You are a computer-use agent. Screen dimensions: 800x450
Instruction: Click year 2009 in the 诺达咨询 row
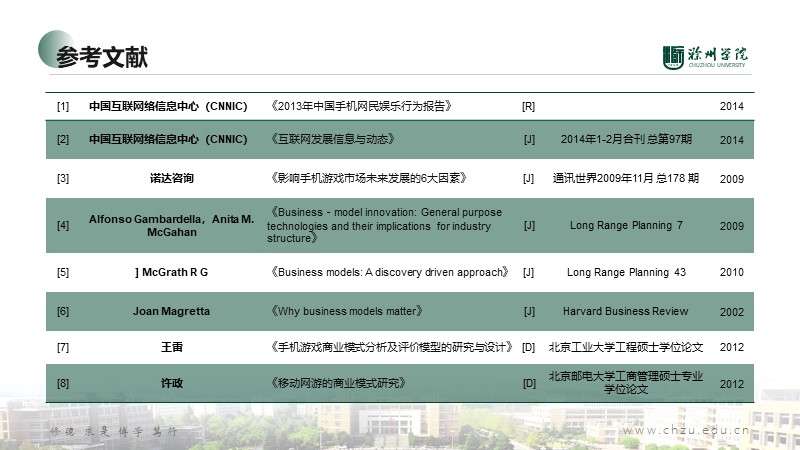coord(732,179)
